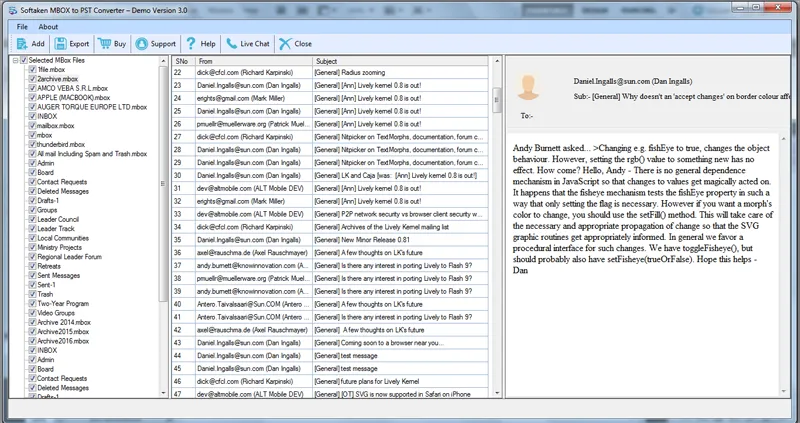800x423 pixels.
Task: Click the preview pane scroll up arrow
Action: click(x=784, y=139)
